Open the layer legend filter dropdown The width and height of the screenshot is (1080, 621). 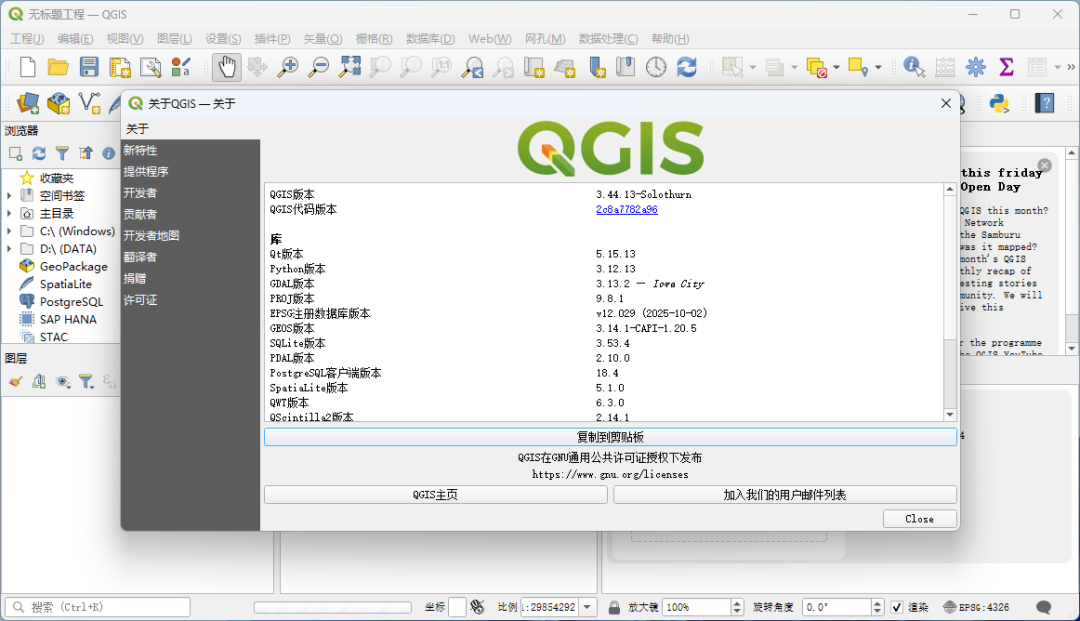point(86,381)
